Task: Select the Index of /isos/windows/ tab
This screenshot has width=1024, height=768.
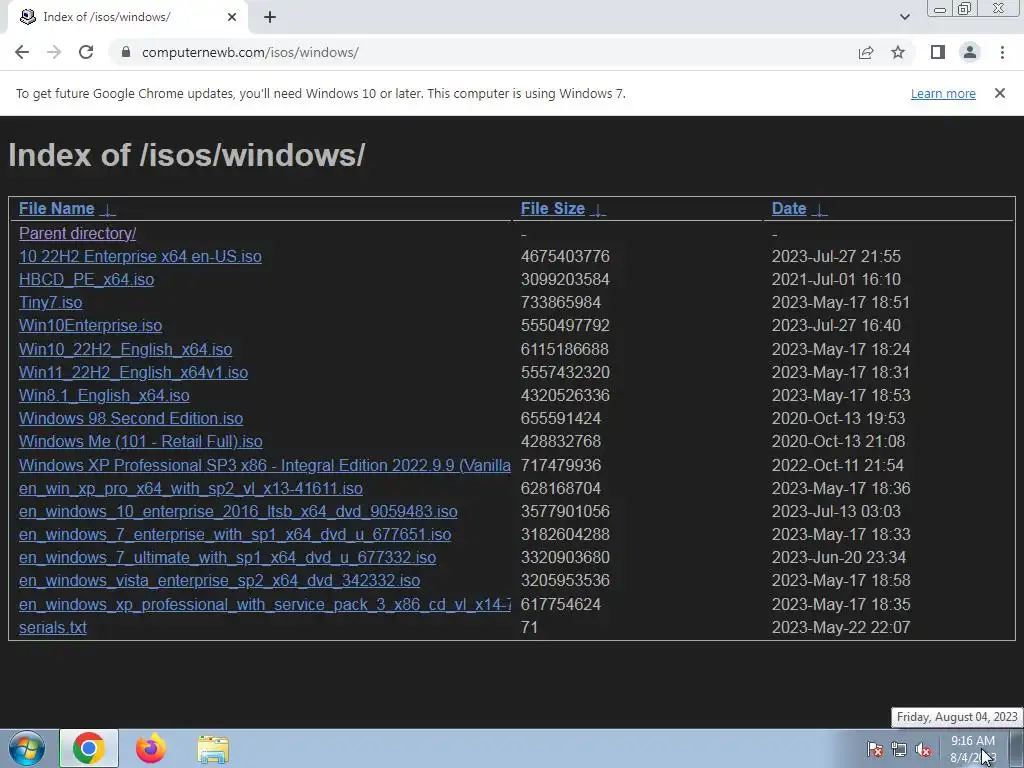Action: coord(127,17)
